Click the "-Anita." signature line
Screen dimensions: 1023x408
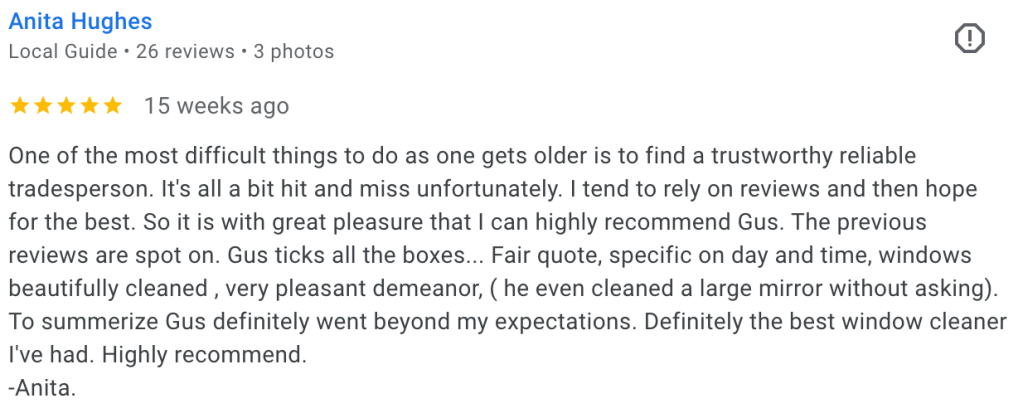[42, 386]
